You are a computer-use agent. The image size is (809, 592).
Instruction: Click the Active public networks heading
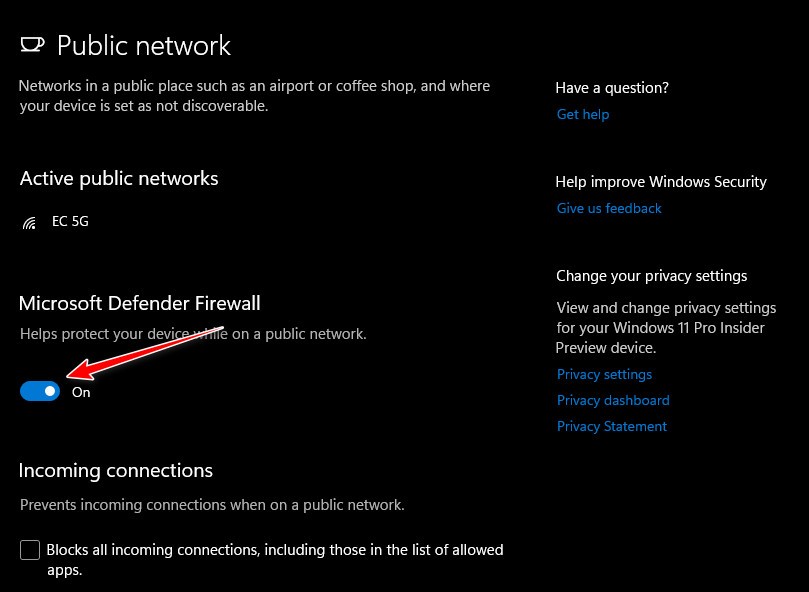[118, 178]
